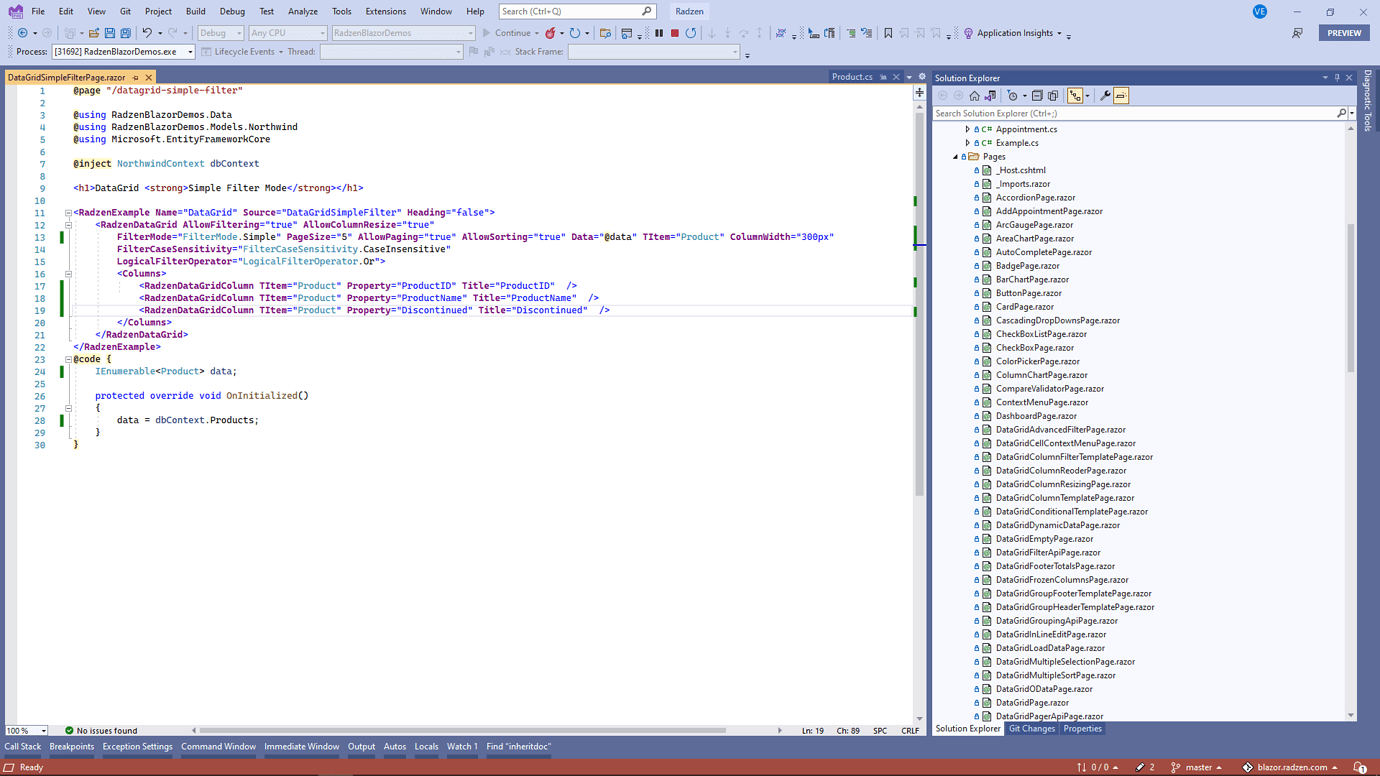Toggle auto-hide pin on the Solution Explorer panel
Viewport: 1380px width, 776px height.
(x=1337, y=78)
